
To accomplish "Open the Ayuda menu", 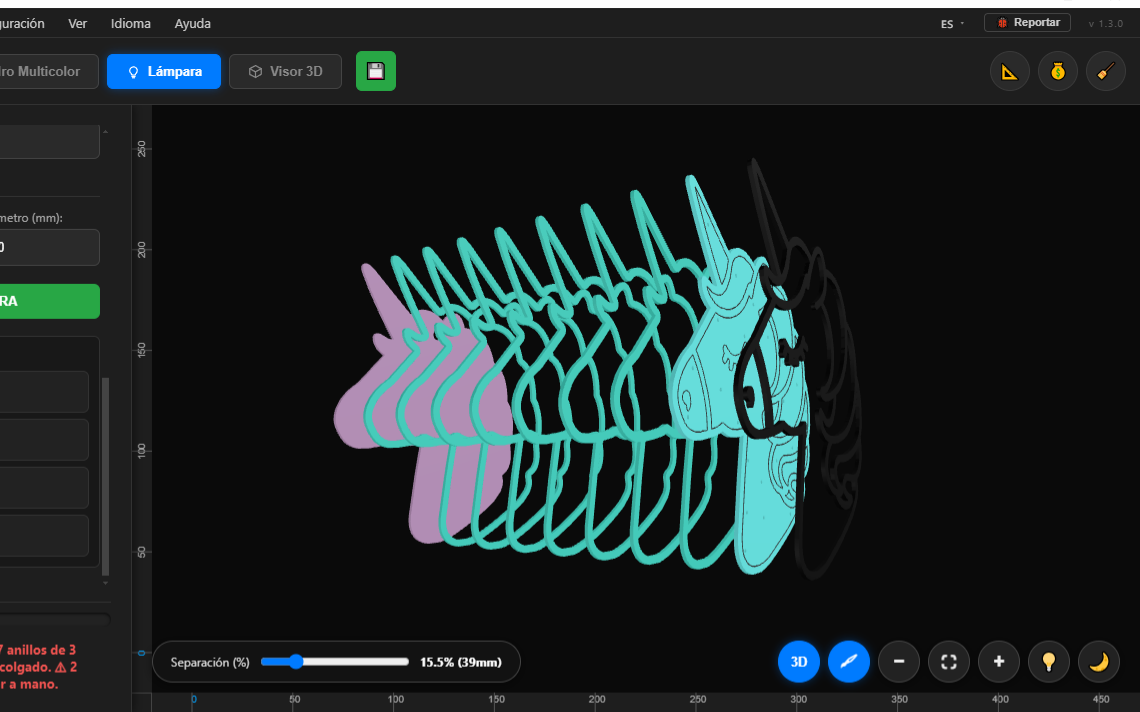I will (x=193, y=23).
